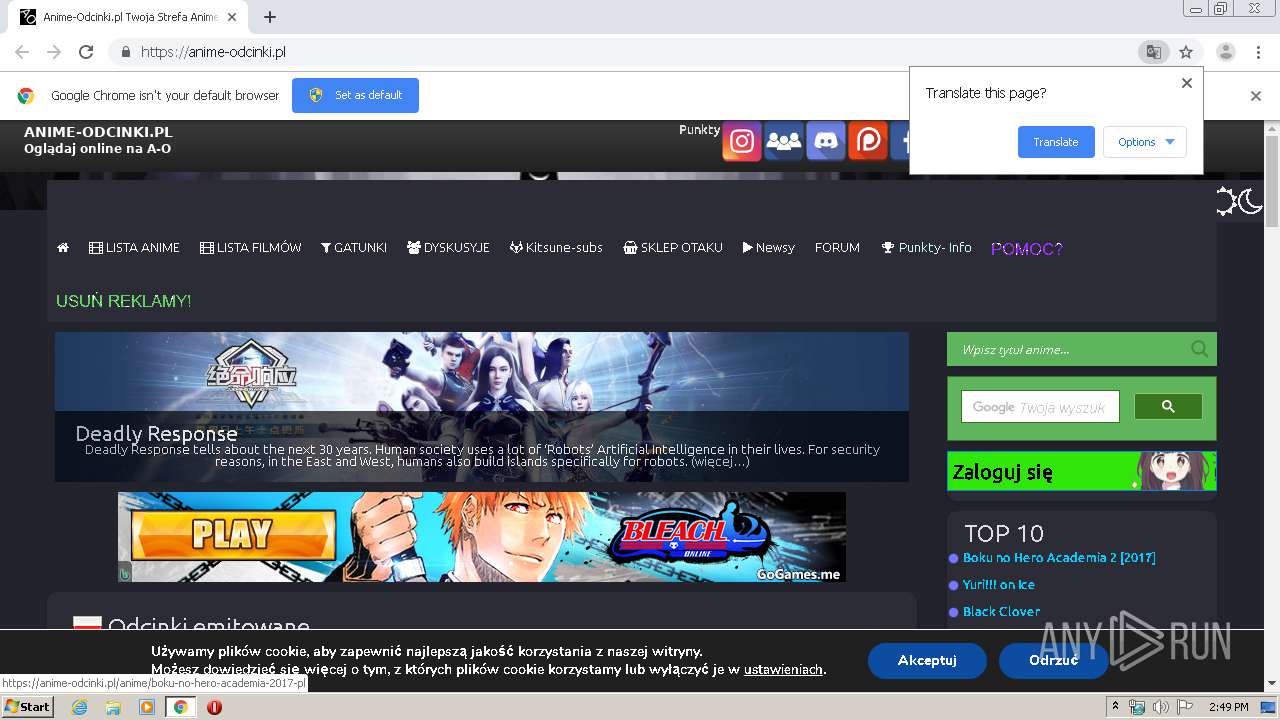1280x720 pixels.
Task: Click the search magnifier in anime title box
Action: 1199,349
